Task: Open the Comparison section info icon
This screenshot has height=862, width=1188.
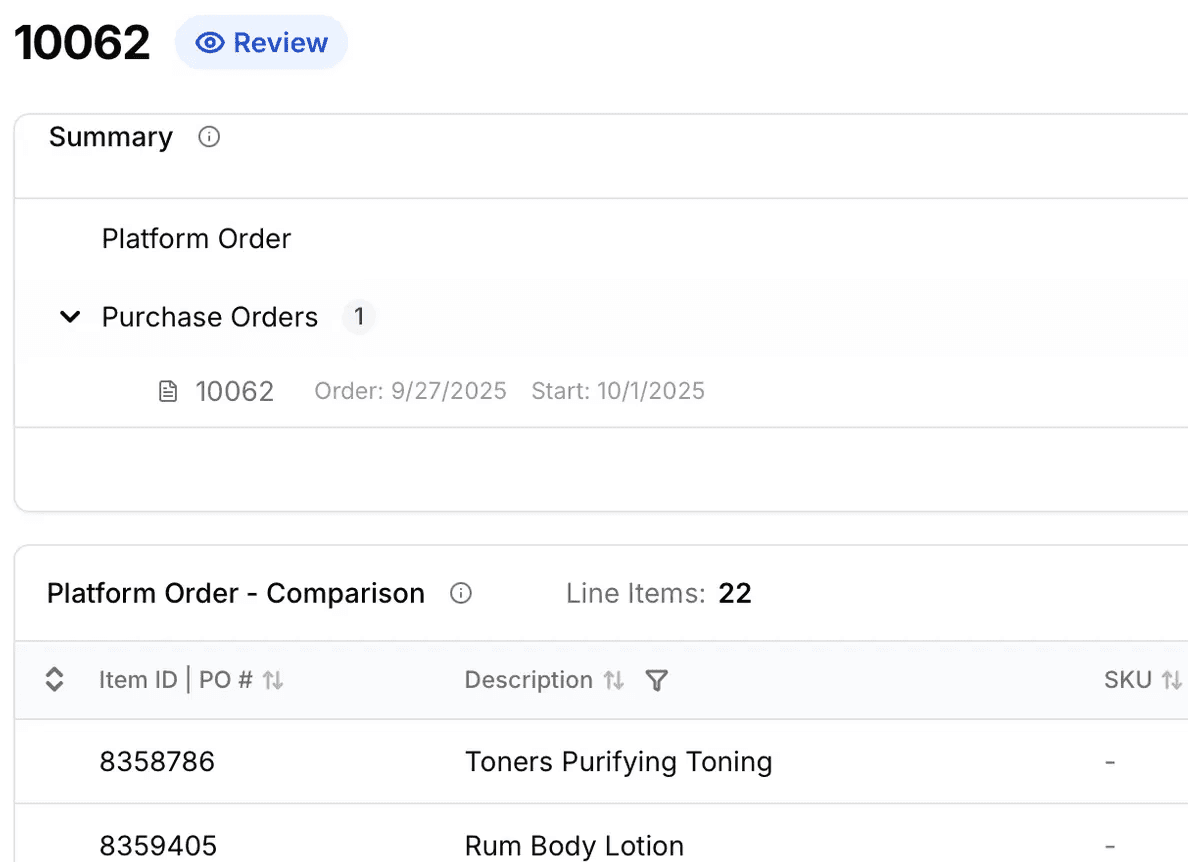Action: coord(461,593)
